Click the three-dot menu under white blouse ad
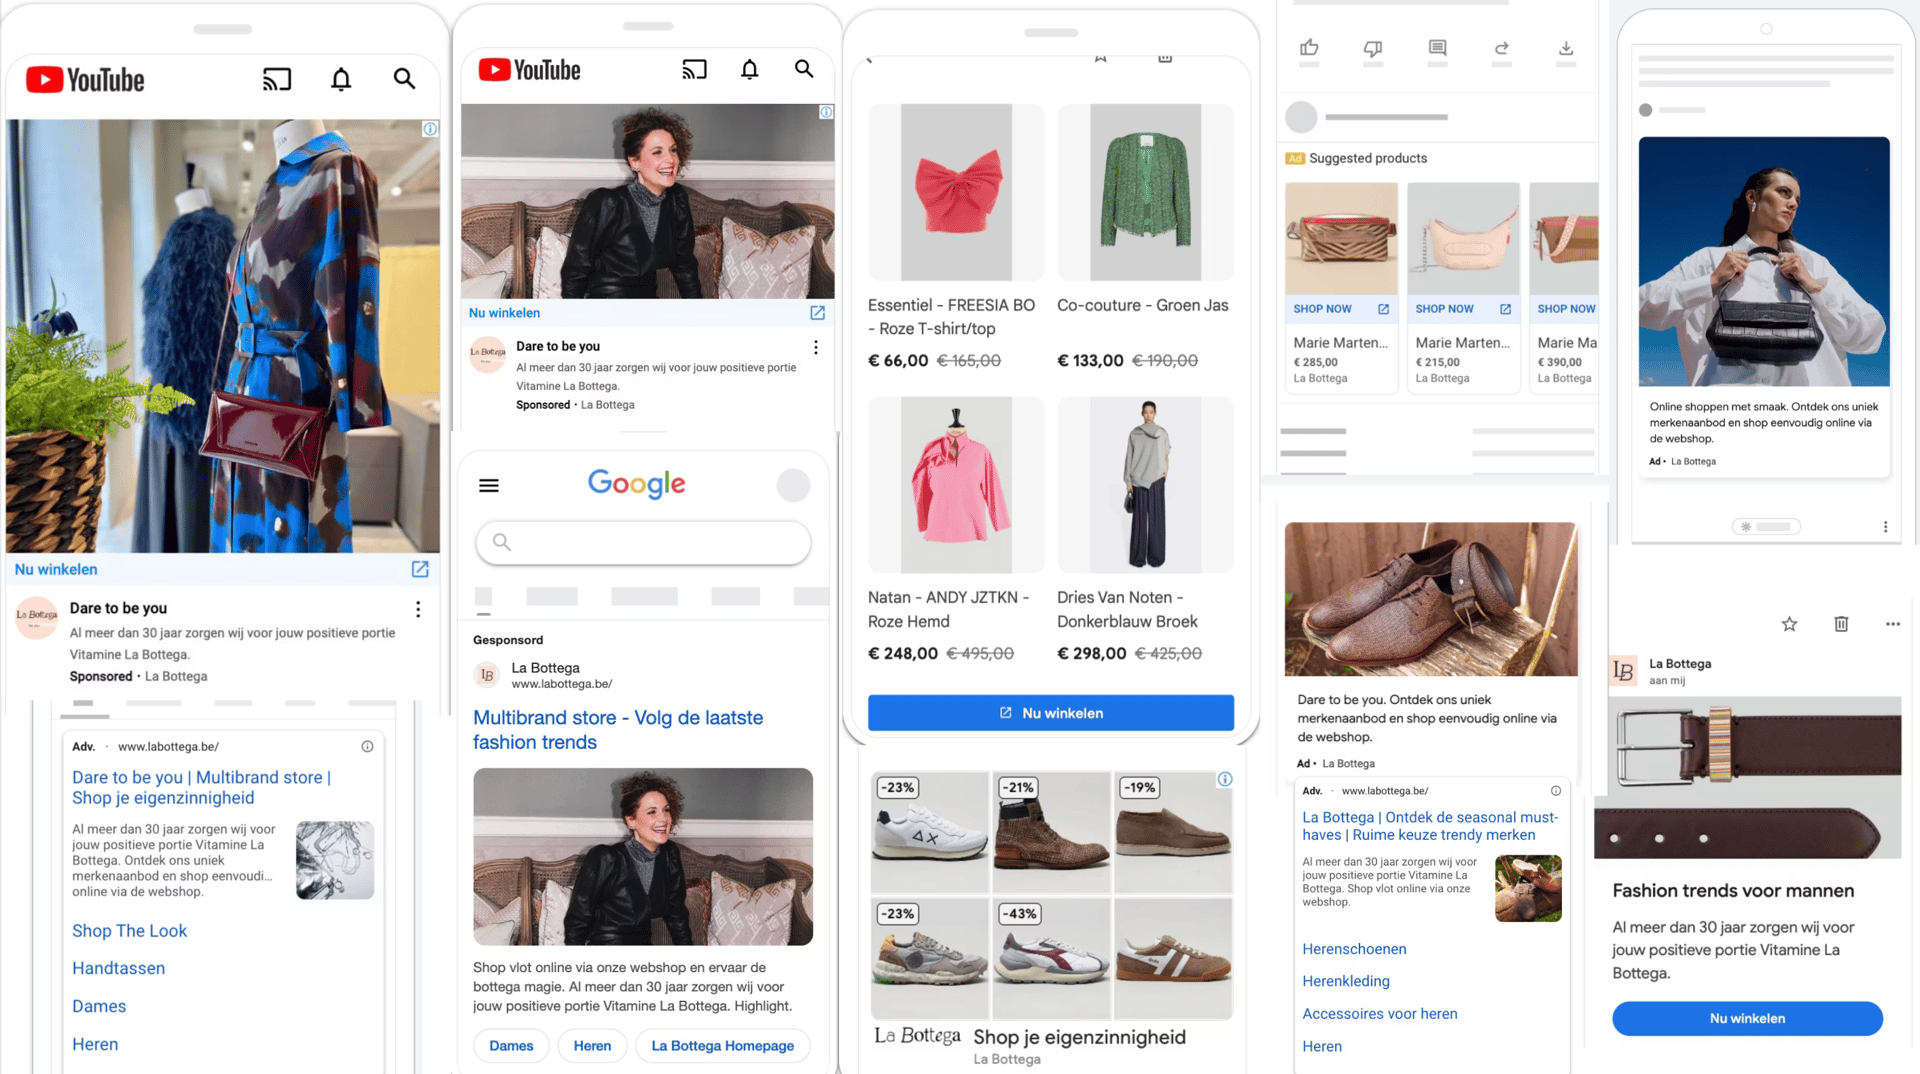Screen dimensions: 1920x1074 (x=1886, y=527)
